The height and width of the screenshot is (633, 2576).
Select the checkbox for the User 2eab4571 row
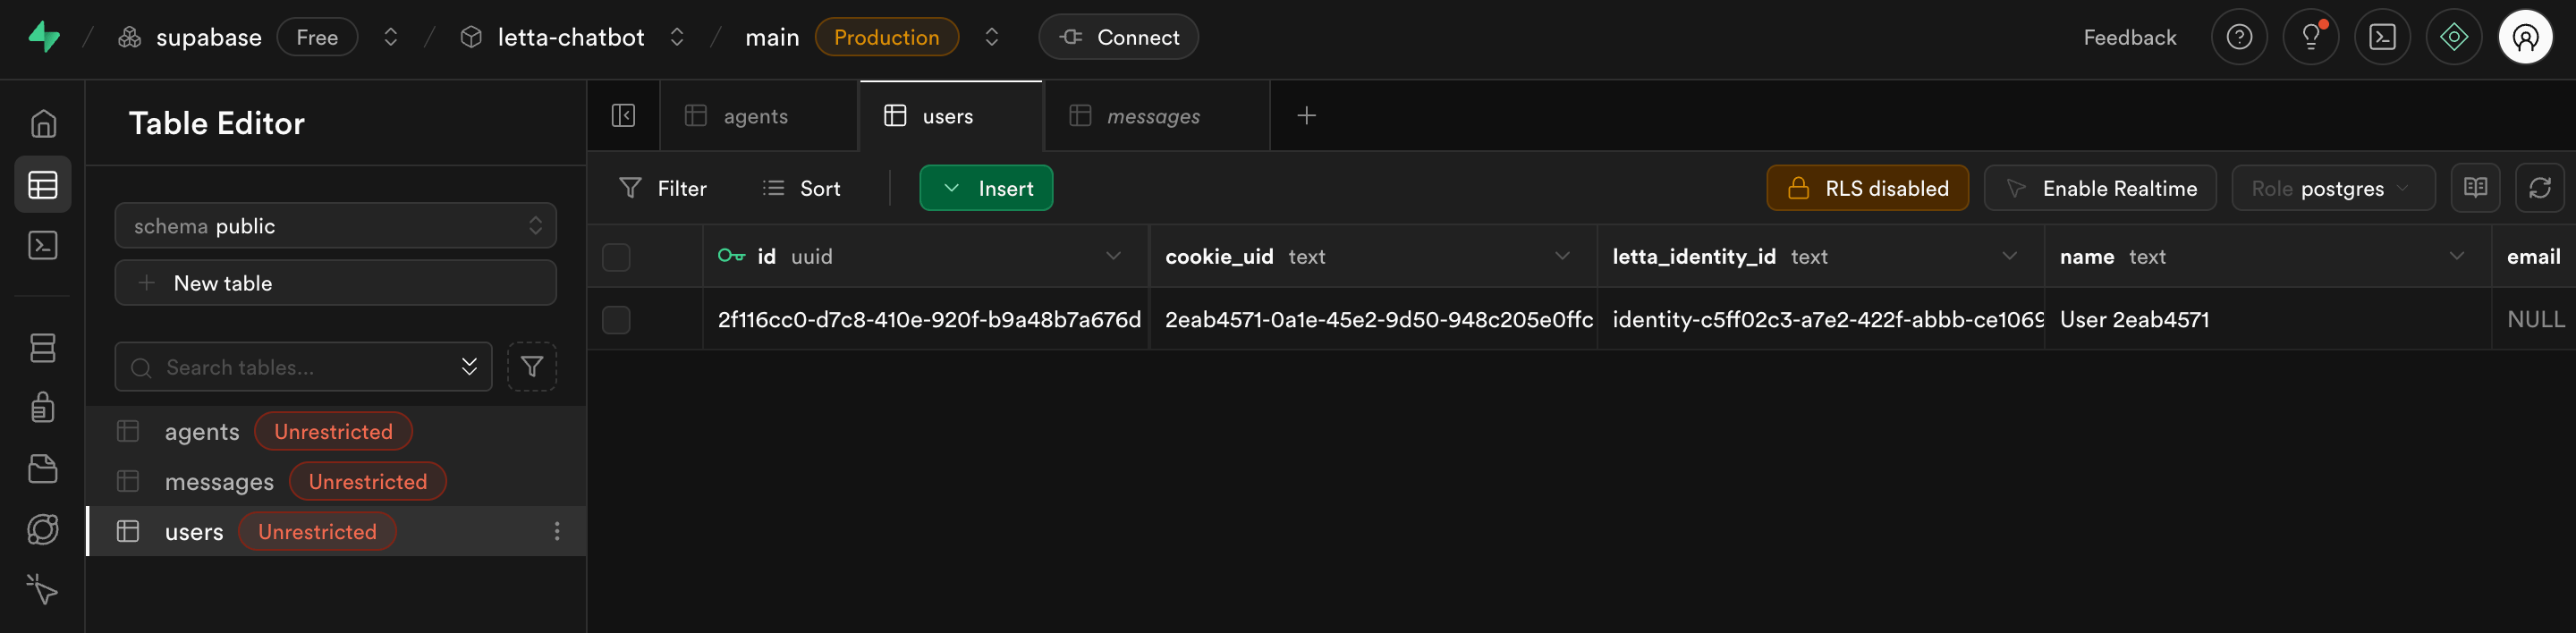(616, 319)
